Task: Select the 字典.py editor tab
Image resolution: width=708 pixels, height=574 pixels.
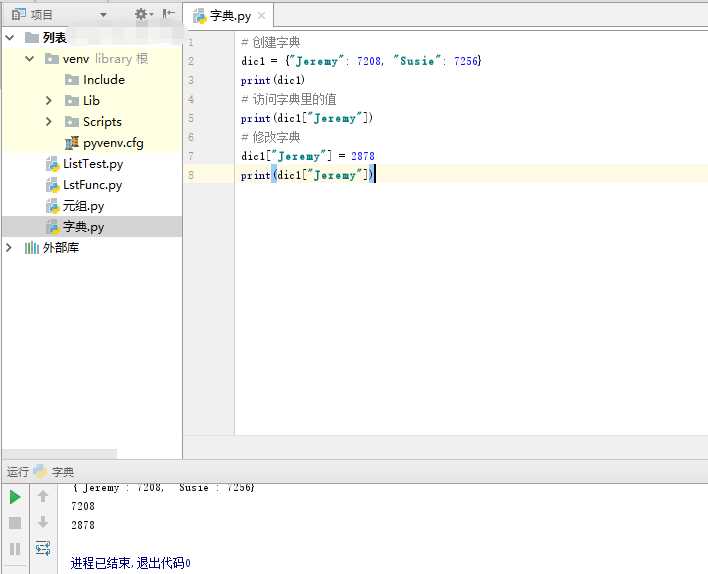Action: pos(228,16)
